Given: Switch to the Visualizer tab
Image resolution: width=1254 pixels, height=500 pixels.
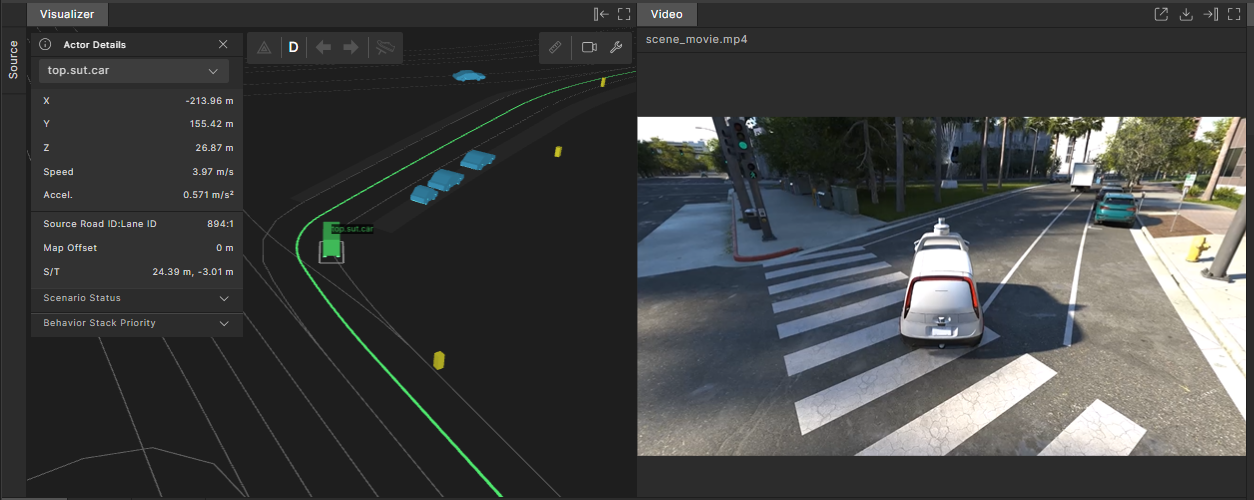Looking at the screenshot, I should click(x=67, y=14).
